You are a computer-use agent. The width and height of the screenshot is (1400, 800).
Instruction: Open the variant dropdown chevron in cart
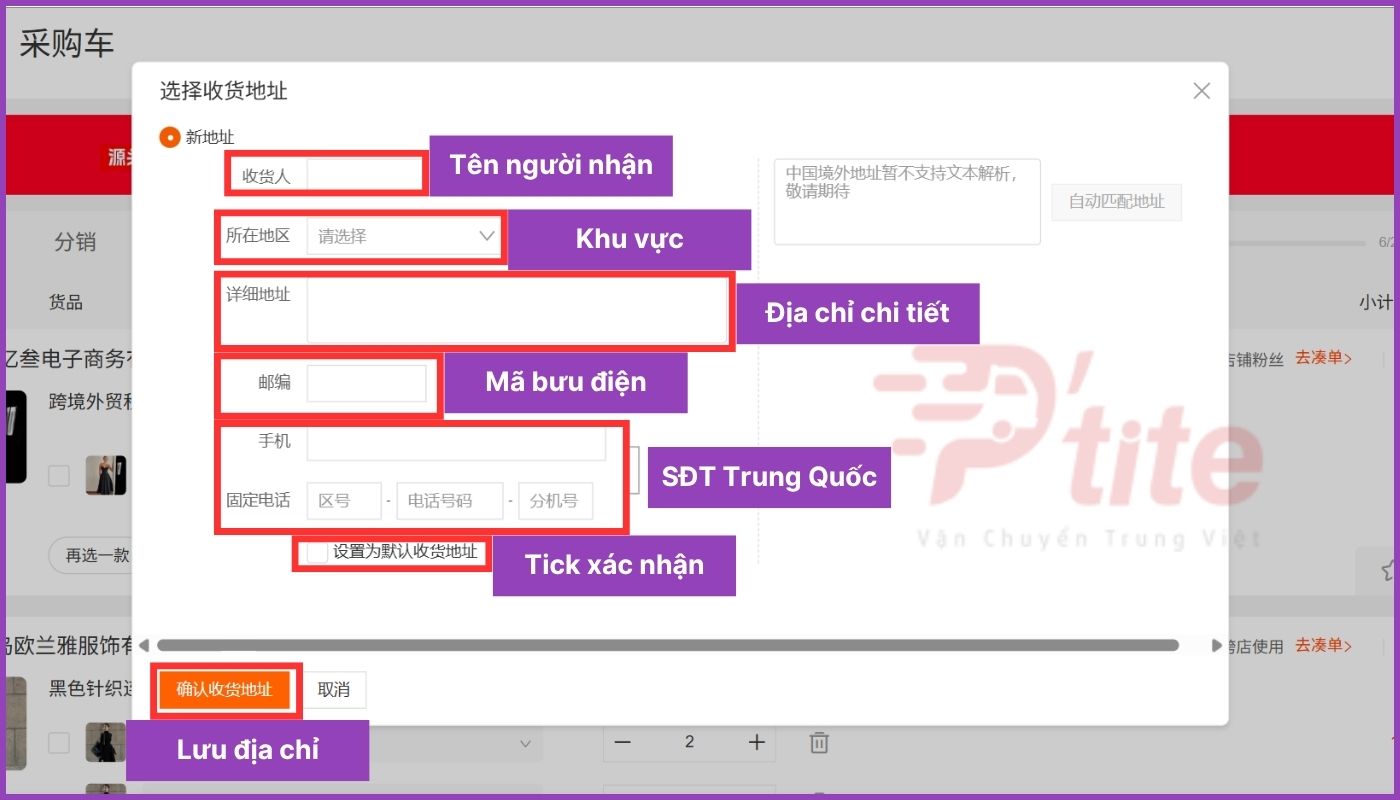[x=525, y=744]
